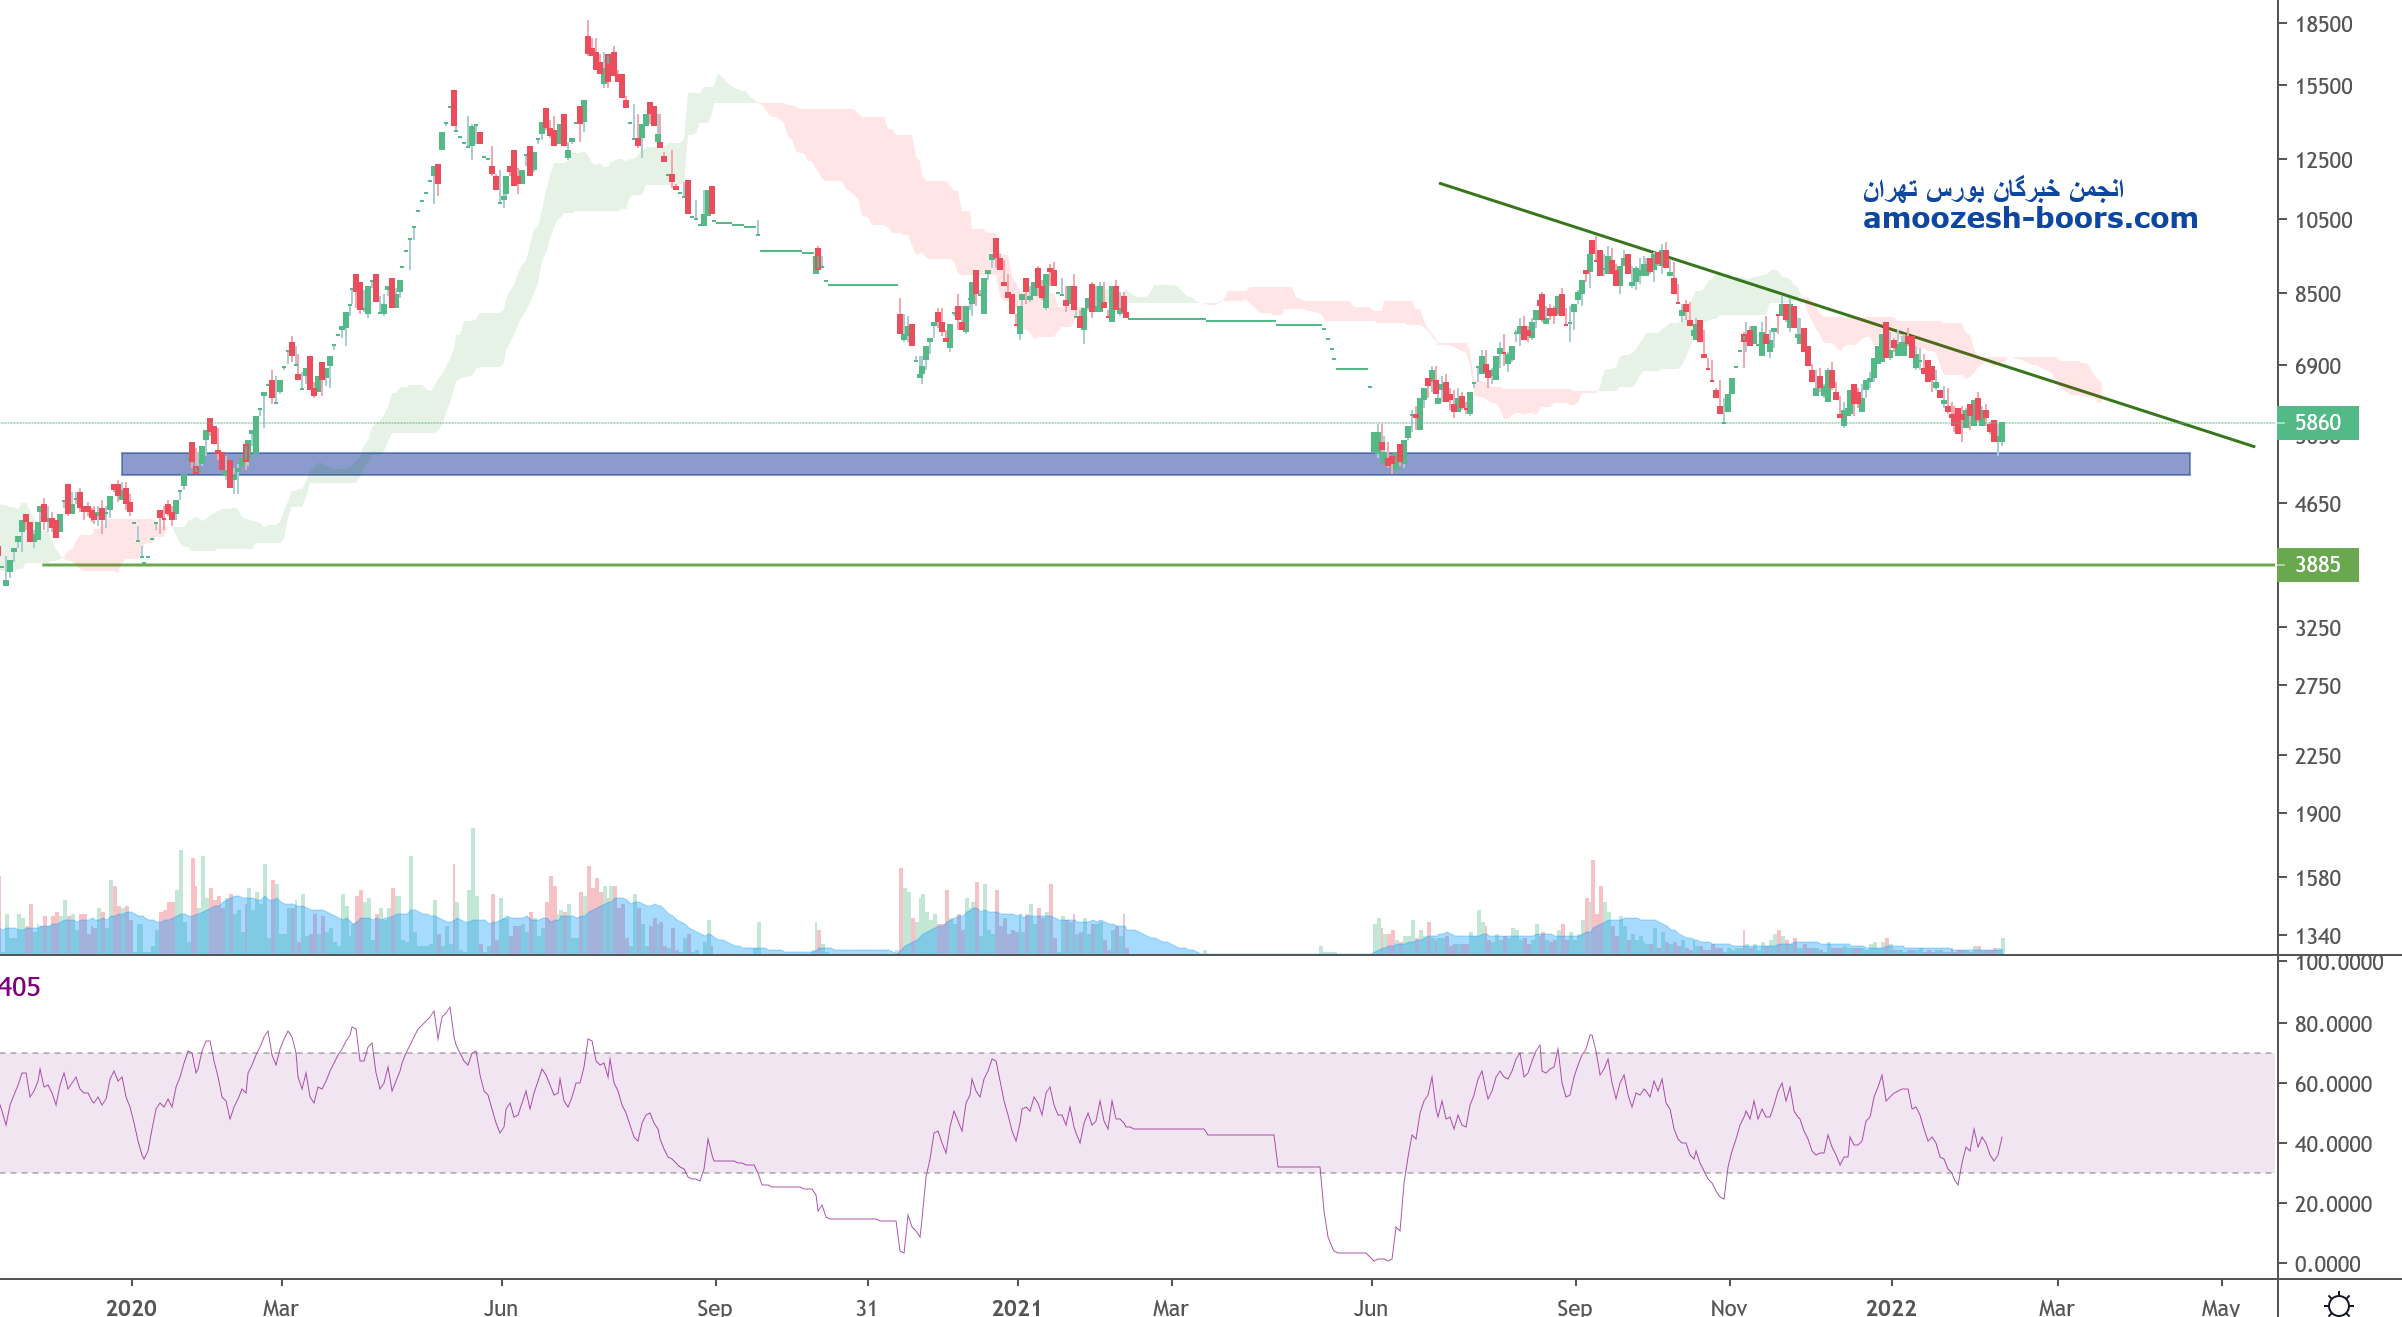This screenshot has width=2402, height=1317.
Task: Click the Sep label nearest 2022 on the time axis
Action: (x=1574, y=1307)
